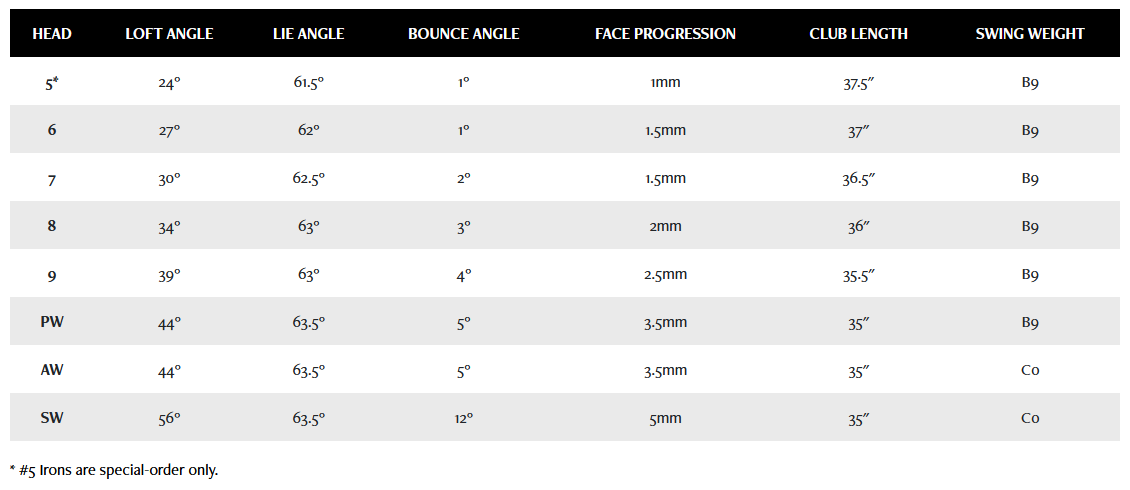The image size is (1130, 490).
Task: Click the 2.5mm face progression cell
Action: 665,274
